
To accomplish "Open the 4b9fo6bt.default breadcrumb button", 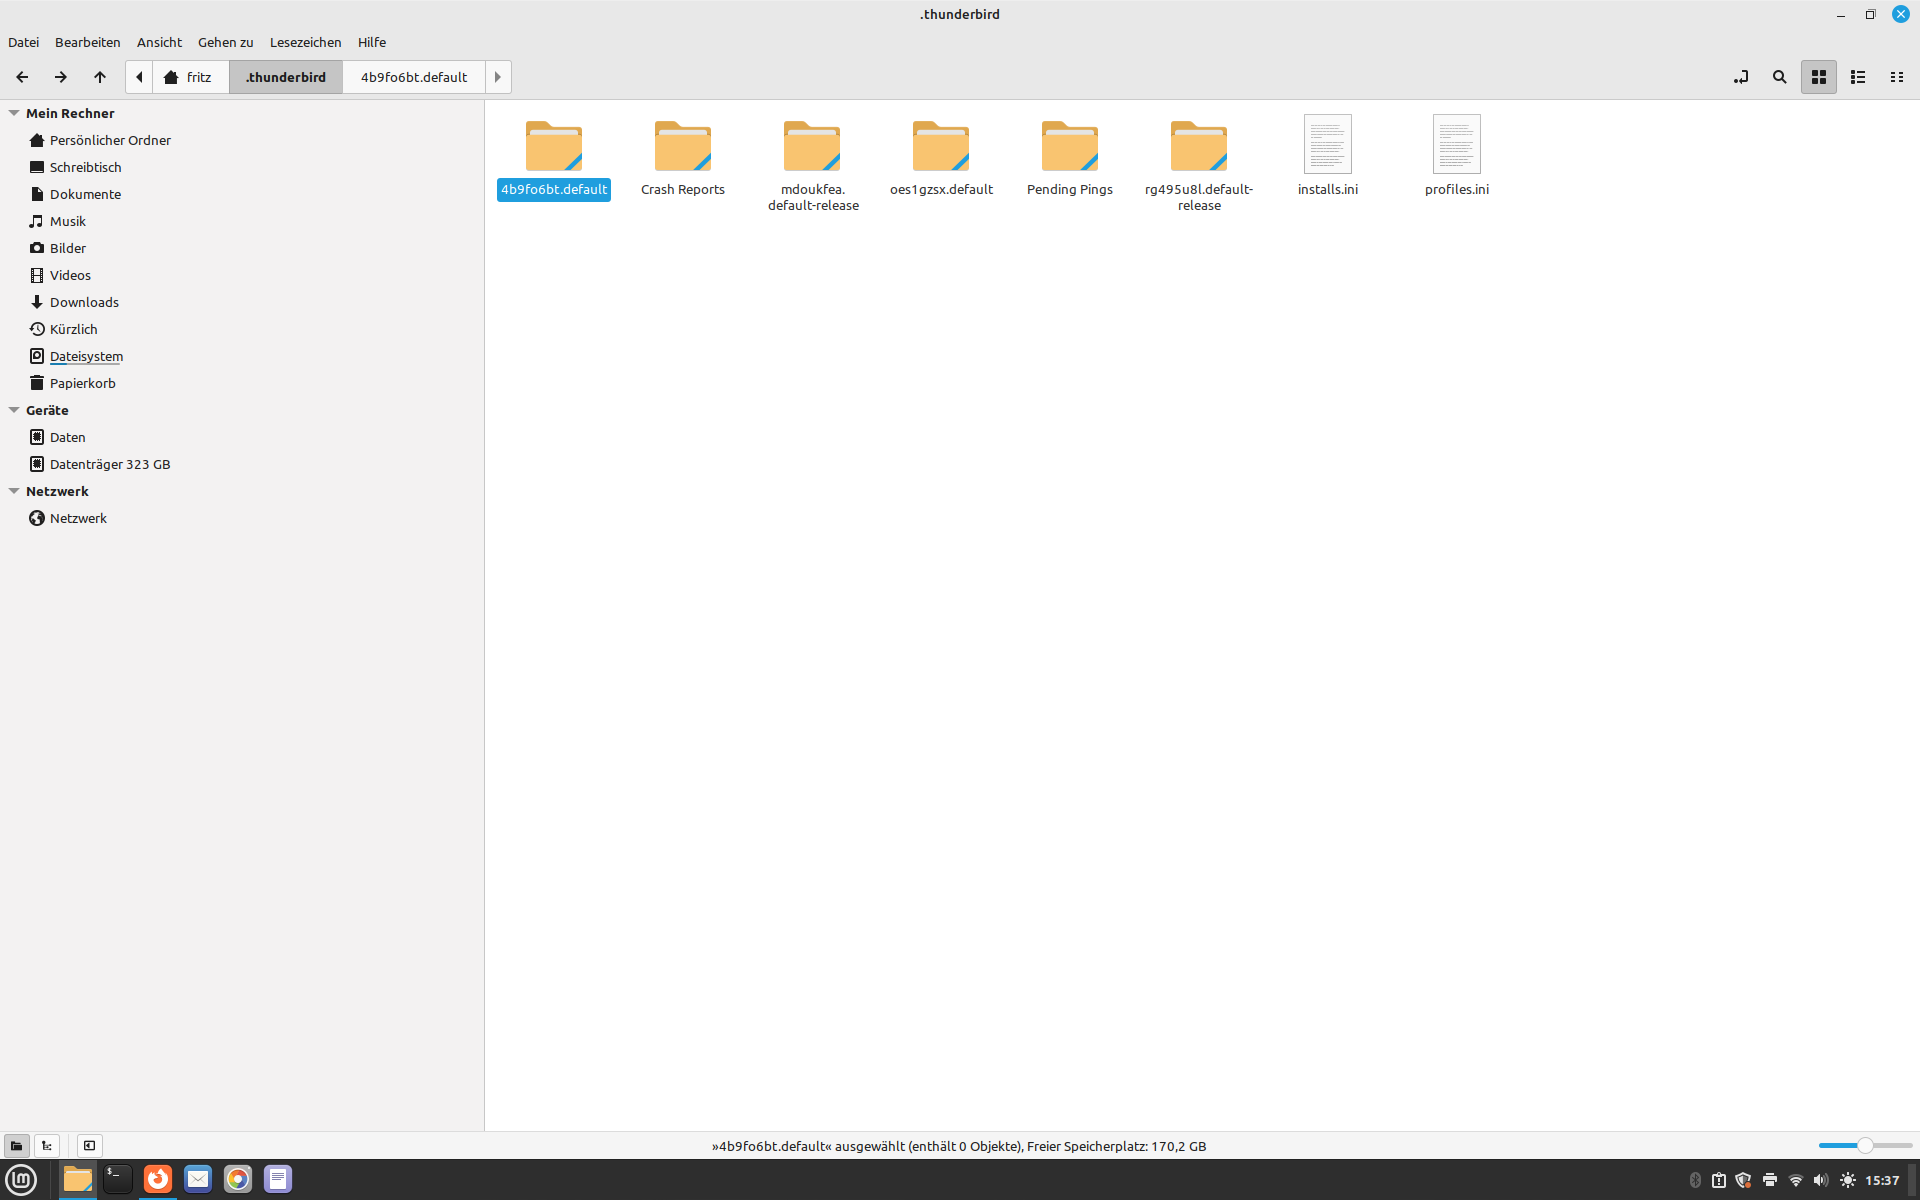I will [413, 77].
